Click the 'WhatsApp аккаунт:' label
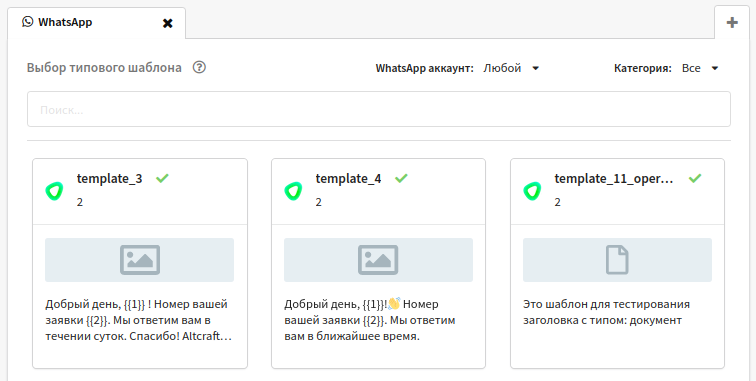The width and height of the screenshot is (756, 381). tap(425, 68)
